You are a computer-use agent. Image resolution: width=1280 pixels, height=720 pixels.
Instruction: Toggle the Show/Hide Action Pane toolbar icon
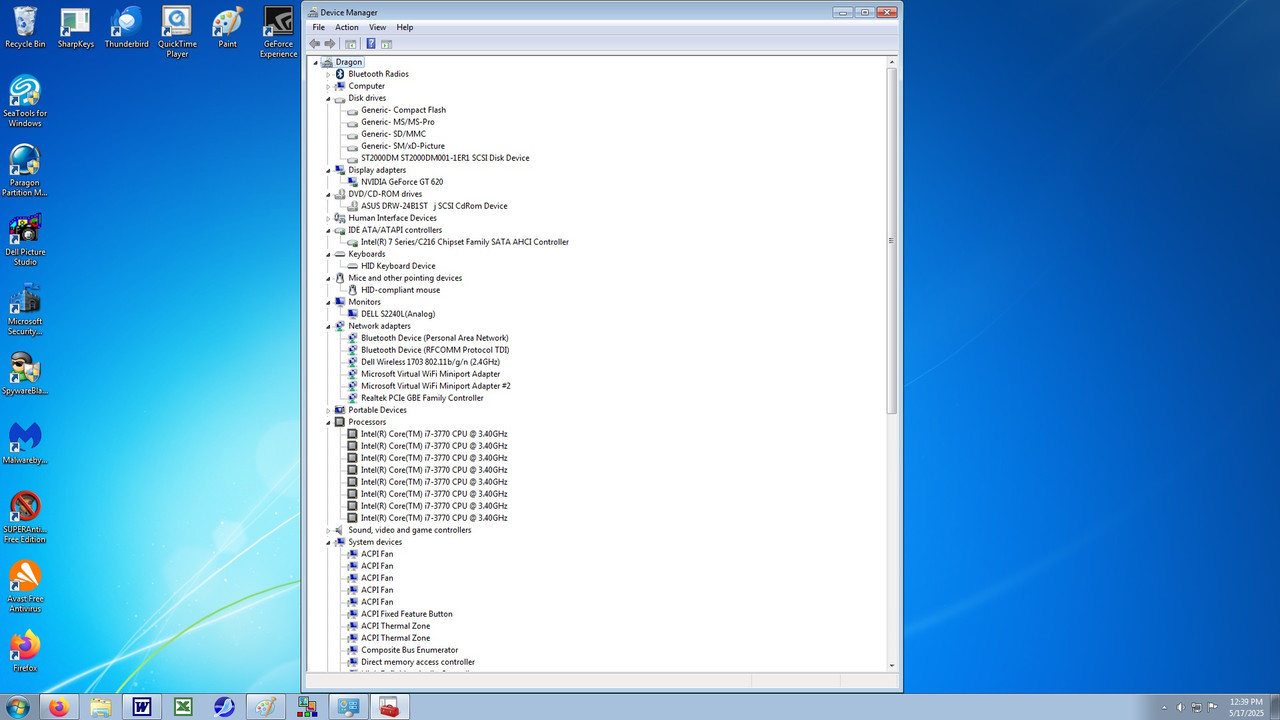tap(386, 44)
